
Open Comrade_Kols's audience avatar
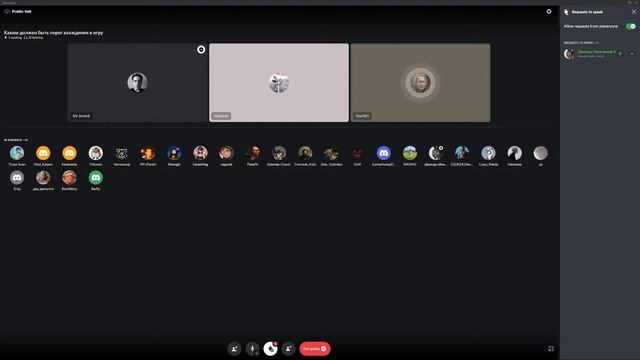point(305,153)
